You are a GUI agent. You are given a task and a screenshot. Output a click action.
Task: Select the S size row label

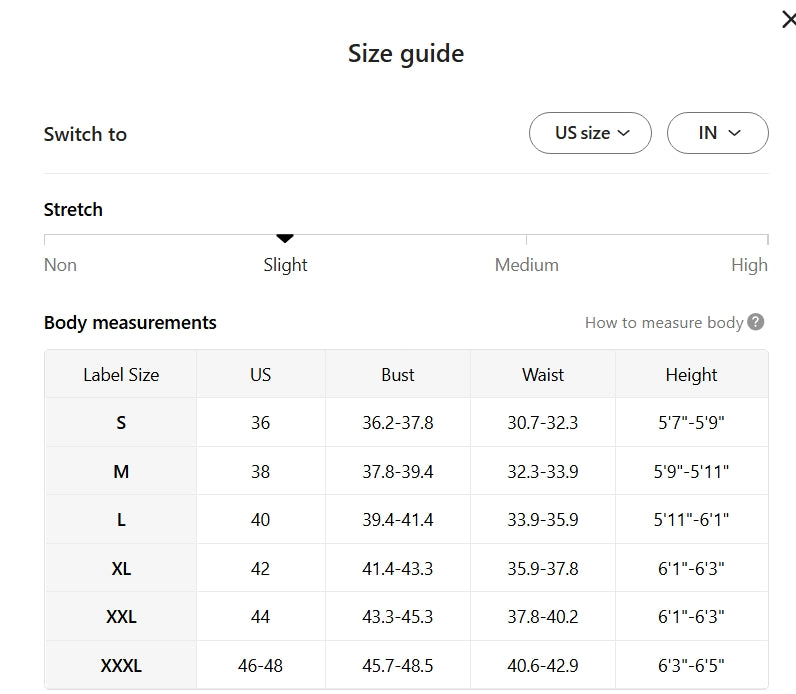pos(121,423)
